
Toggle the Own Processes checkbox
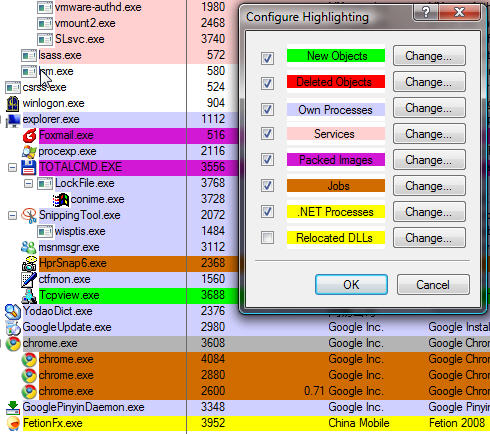pos(267,109)
